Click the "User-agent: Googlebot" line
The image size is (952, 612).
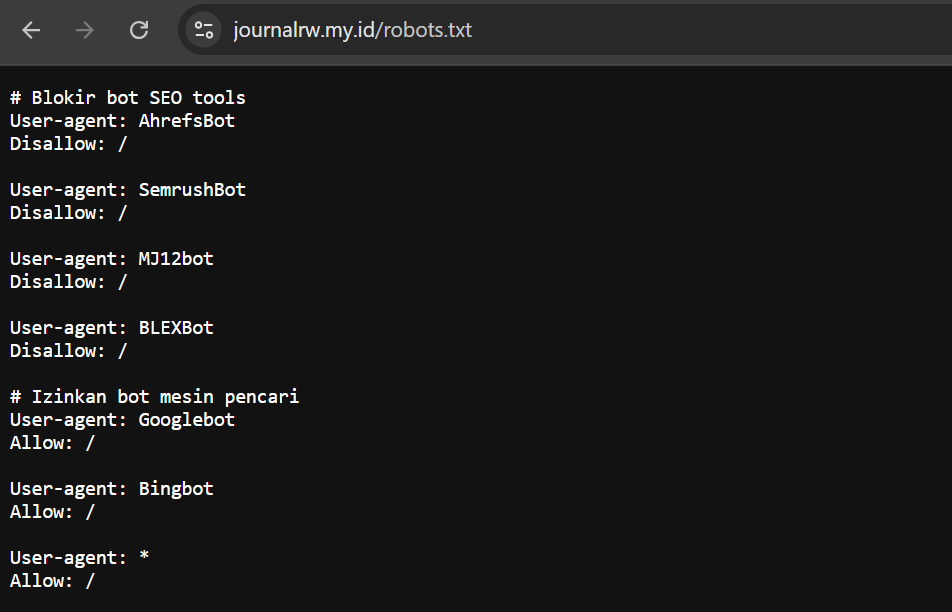click(122, 420)
